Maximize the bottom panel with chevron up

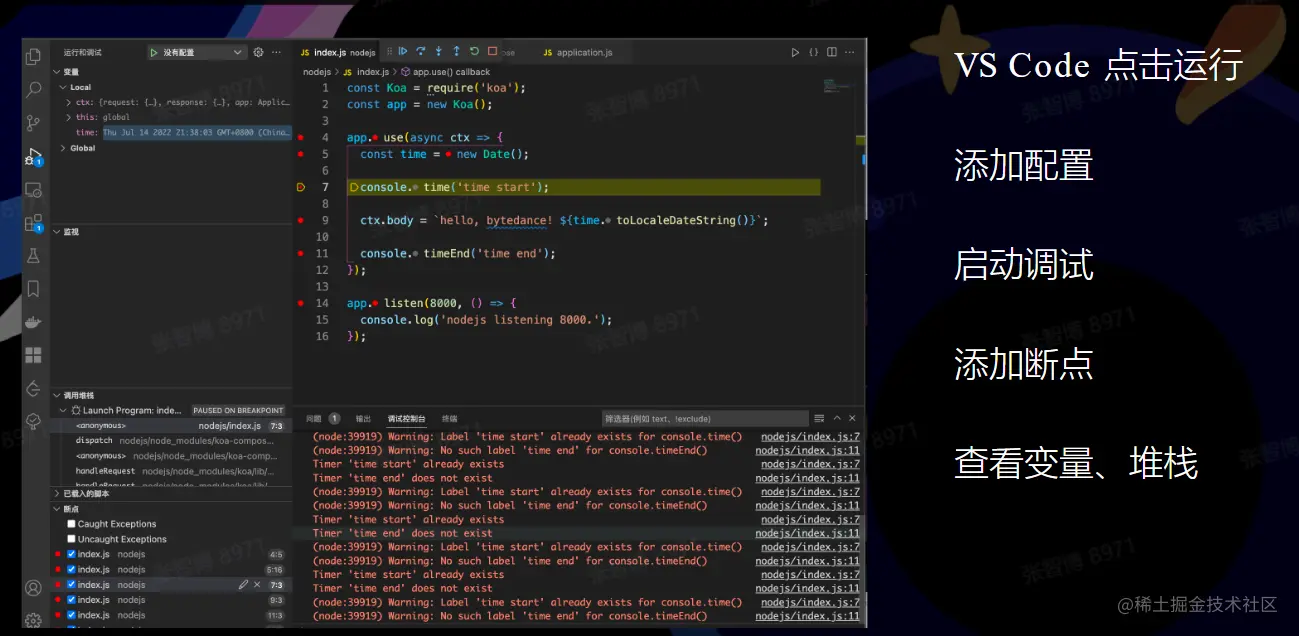[x=838, y=418]
